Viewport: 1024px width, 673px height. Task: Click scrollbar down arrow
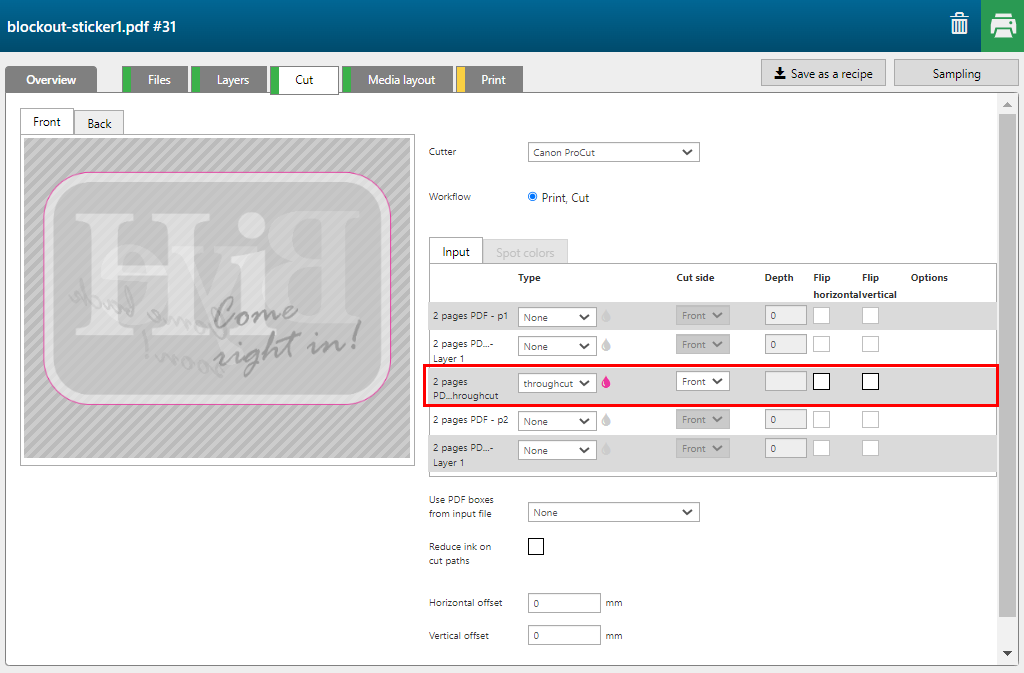[1007, 653]
